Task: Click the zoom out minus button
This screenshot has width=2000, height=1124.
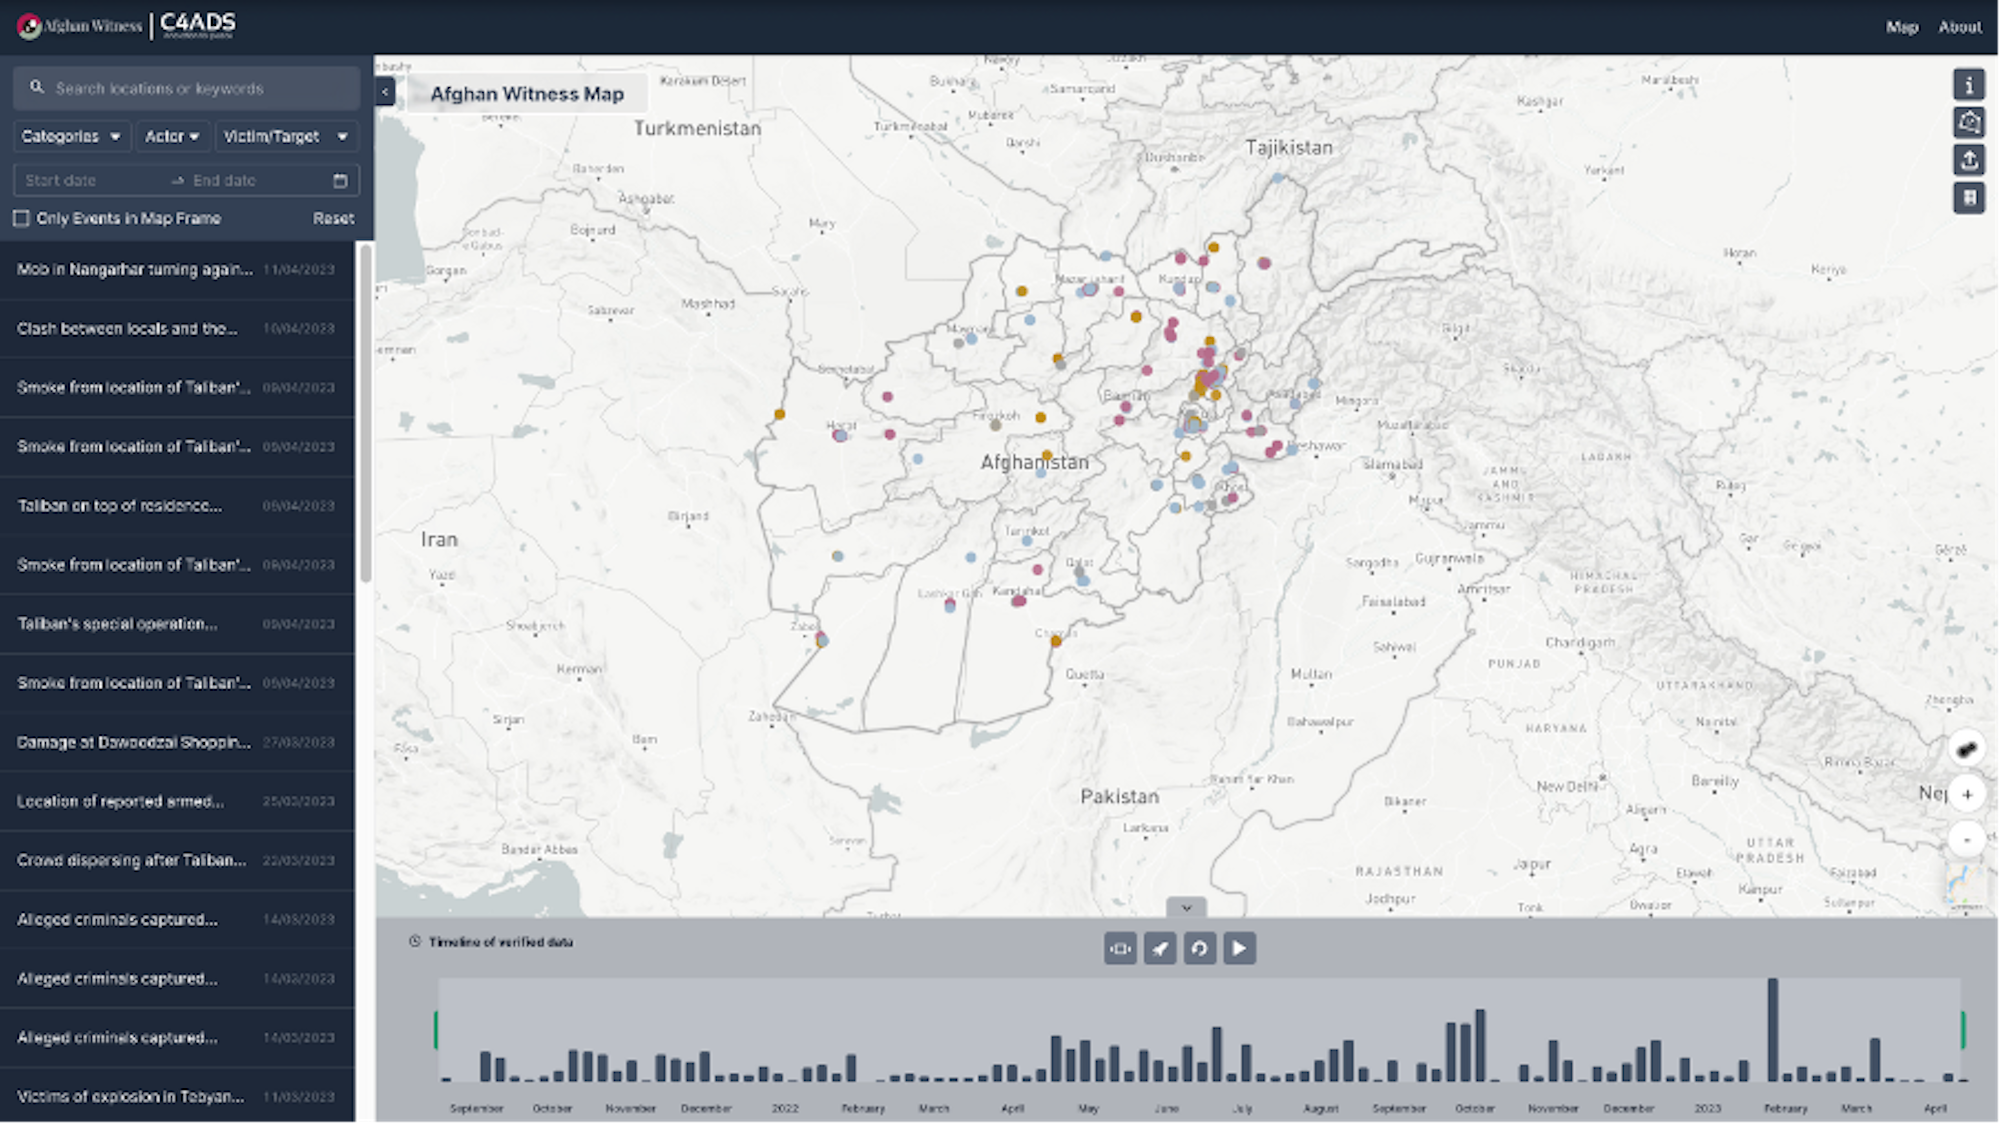Action: pos(1967,840)
